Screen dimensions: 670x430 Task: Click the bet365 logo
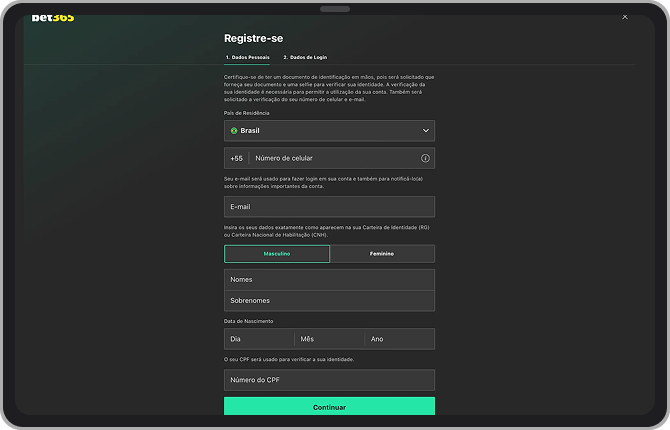click(53, 18)
